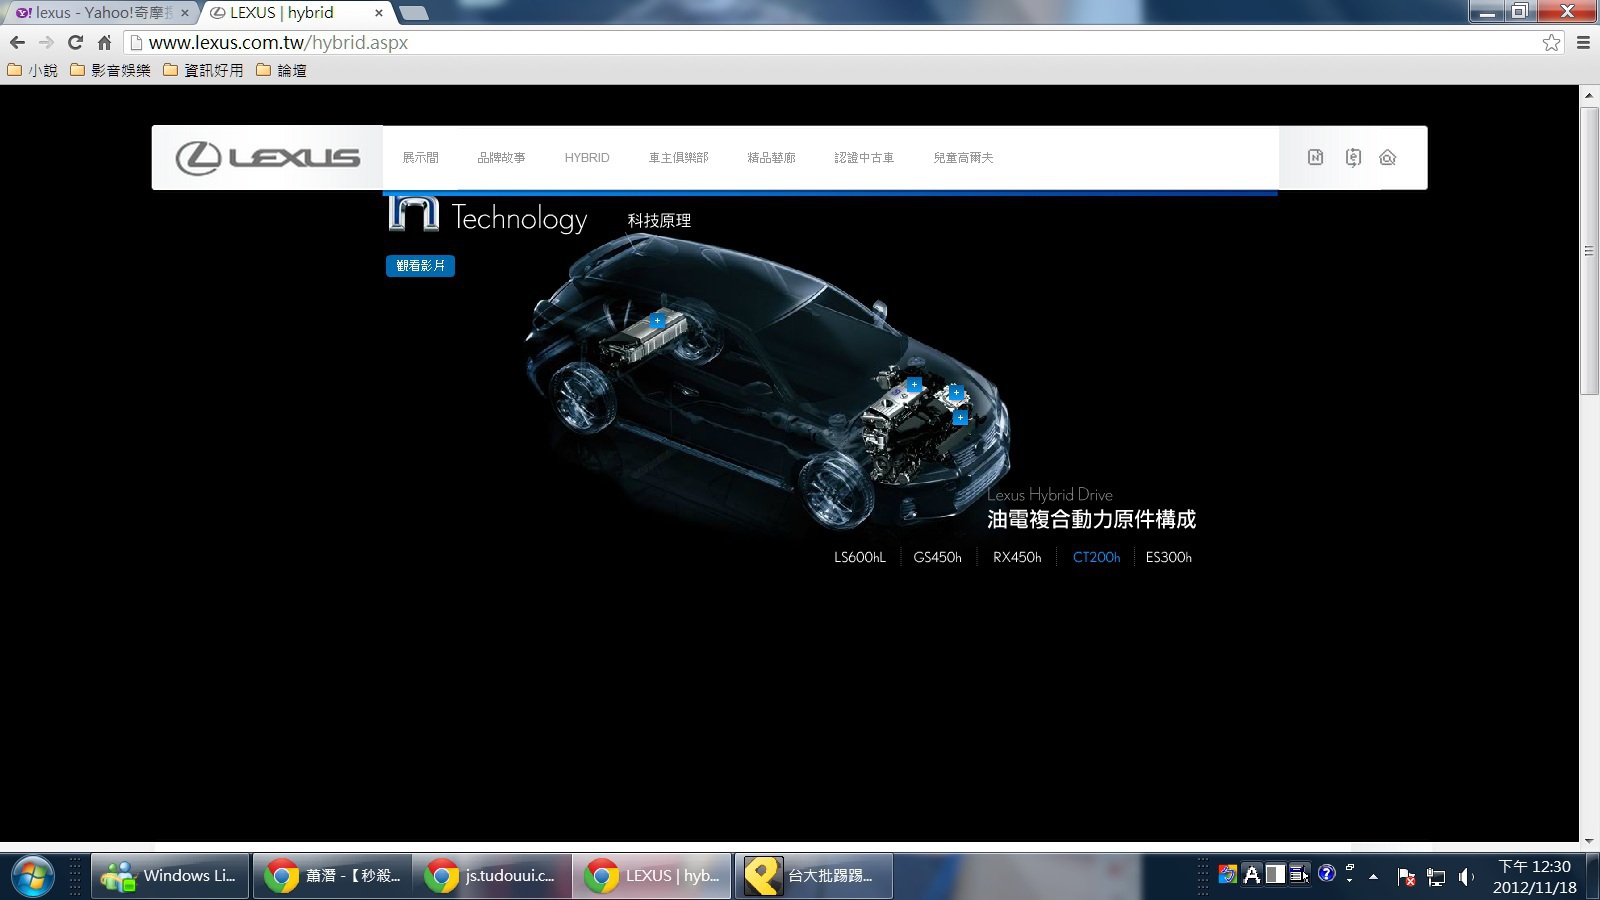
Task: Toggle the IME input mode 'A' button
Action: 1251,875
